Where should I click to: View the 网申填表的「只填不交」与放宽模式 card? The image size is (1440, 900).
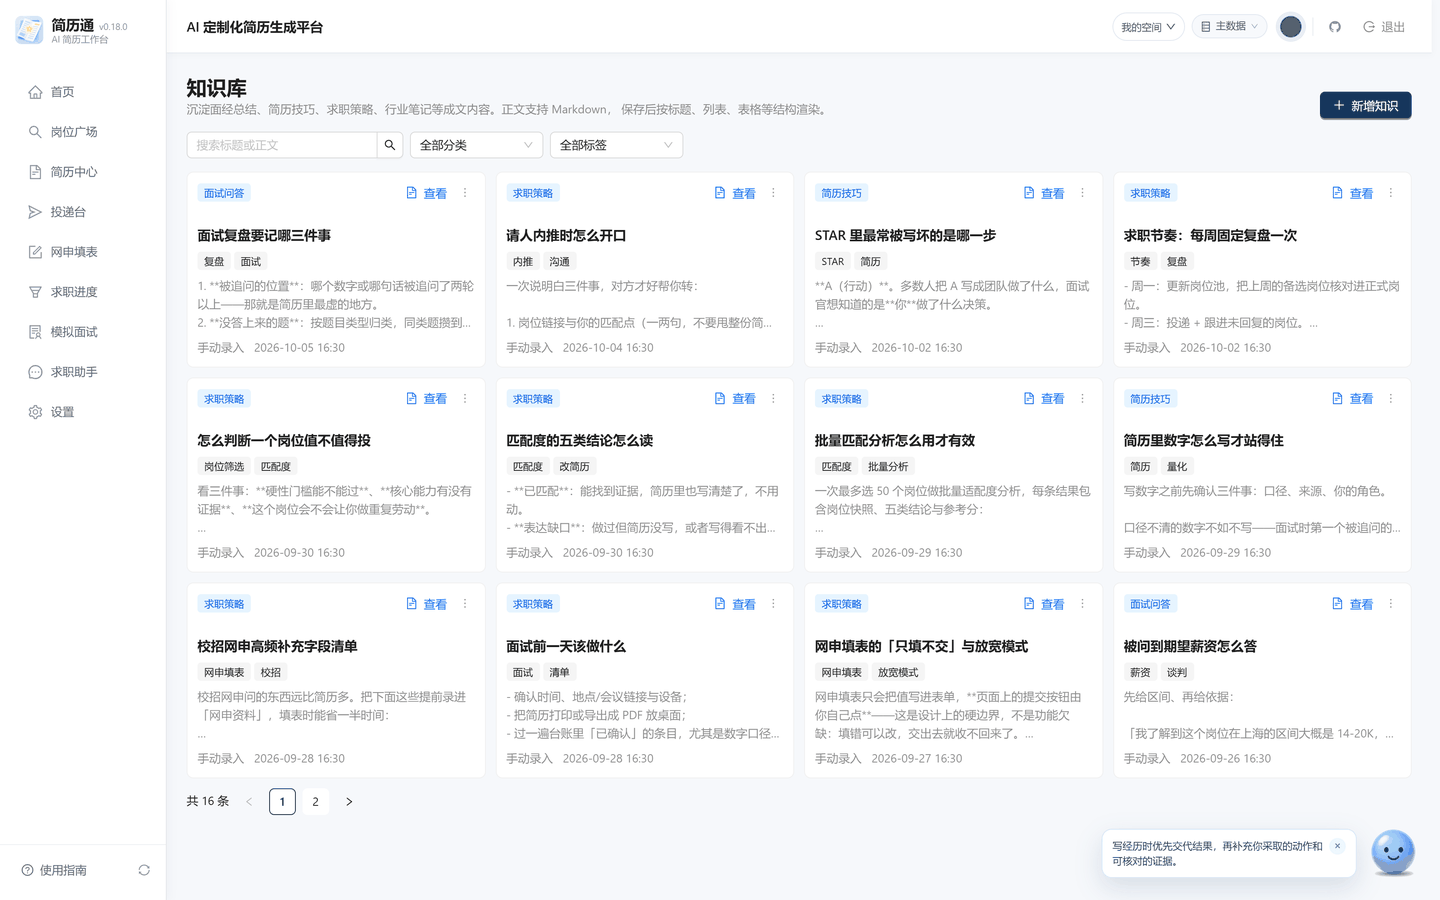[x=1045, y=604]
